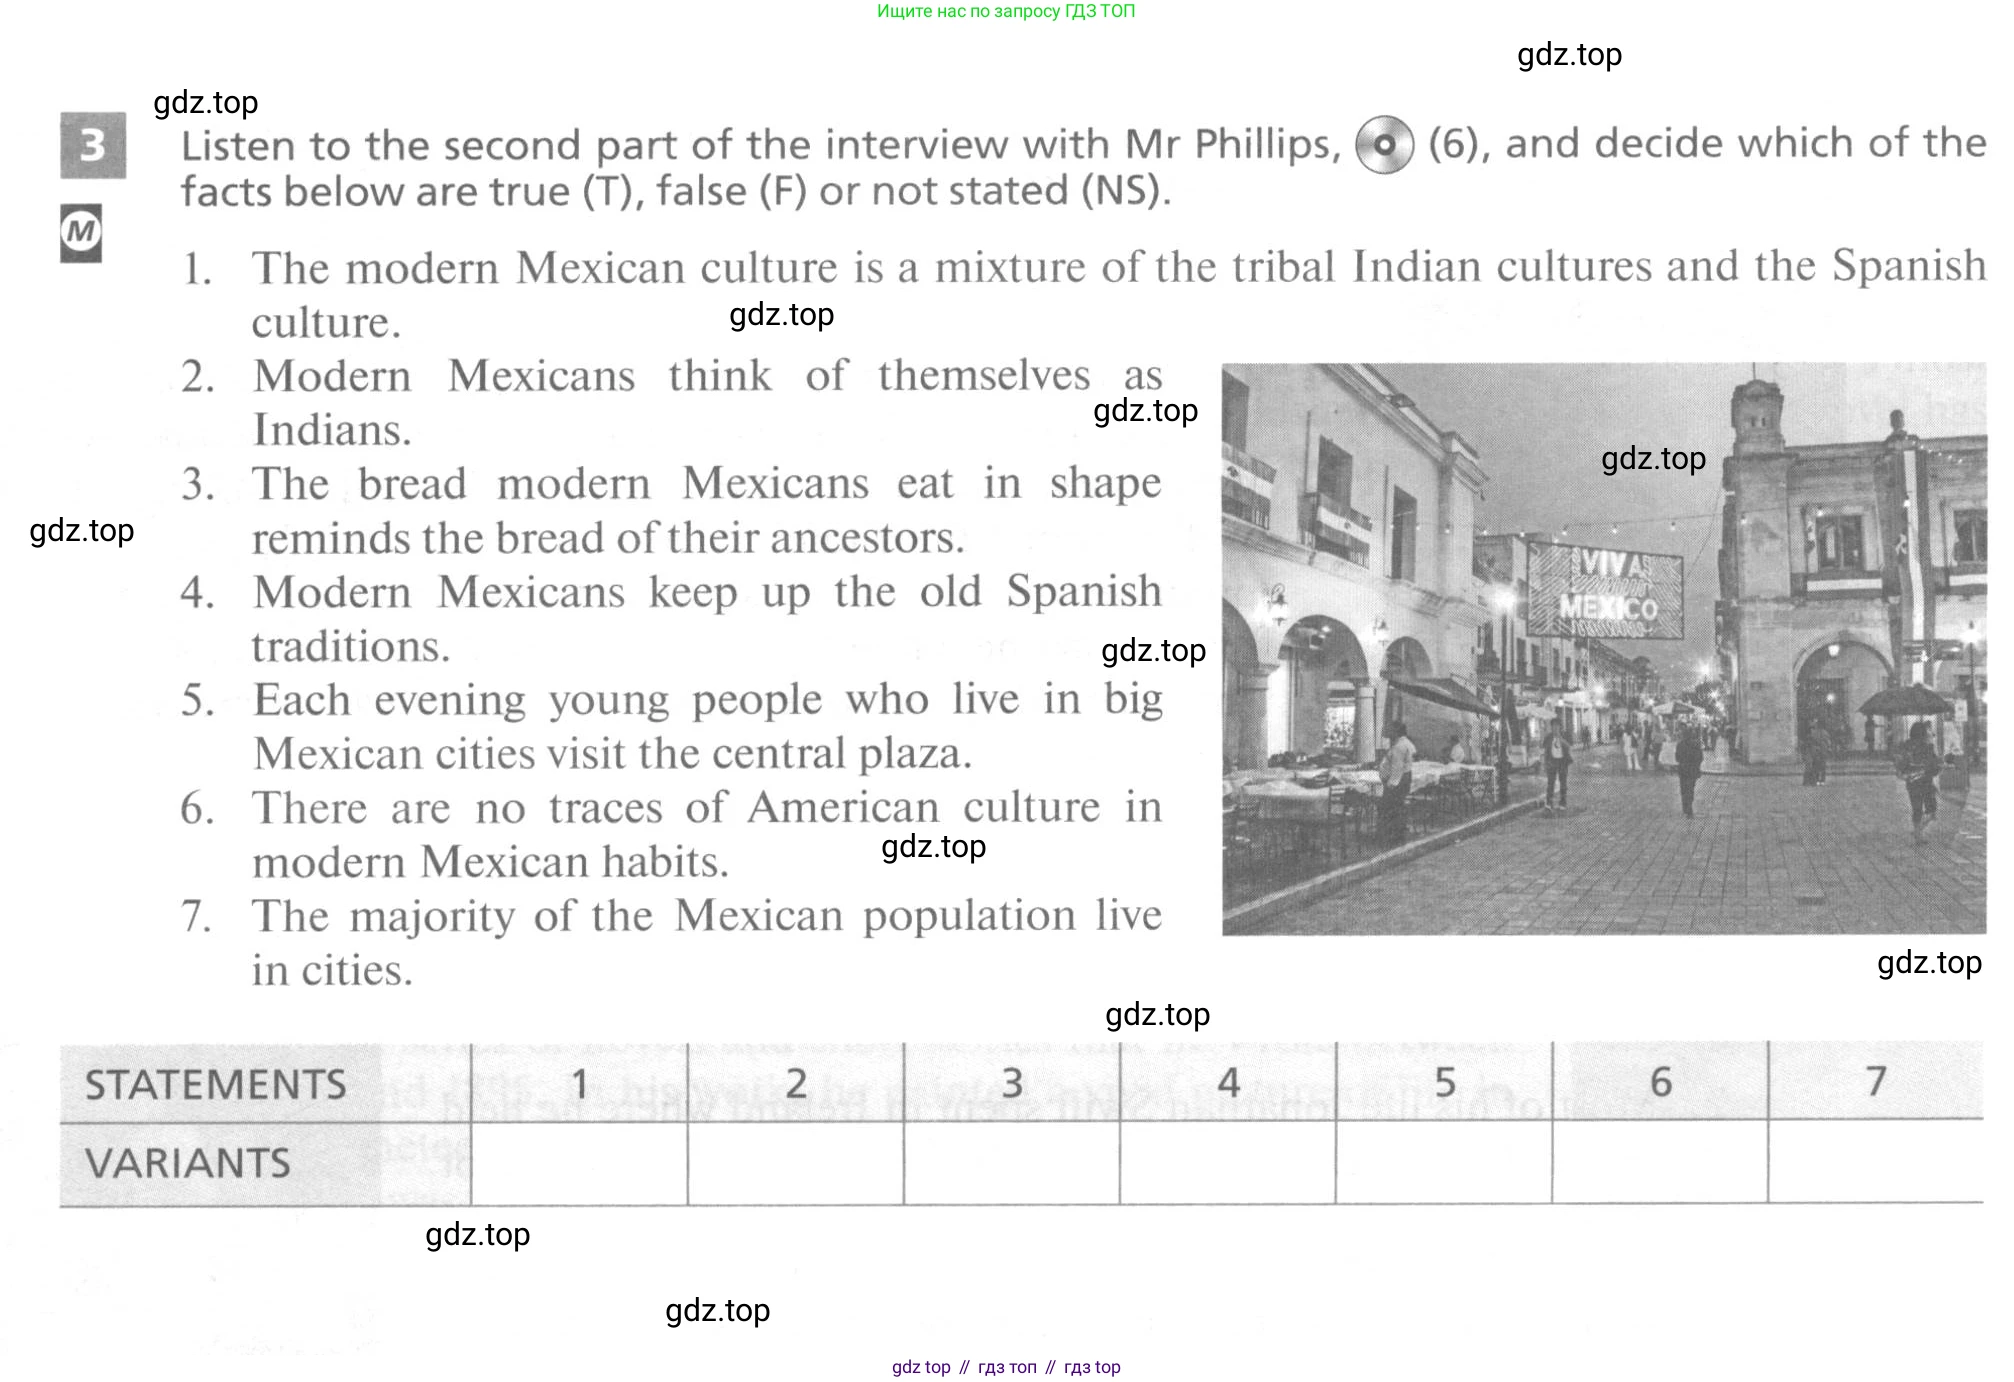
Task: Click column header number 6 in table
Action: tap(1660, 1082)
